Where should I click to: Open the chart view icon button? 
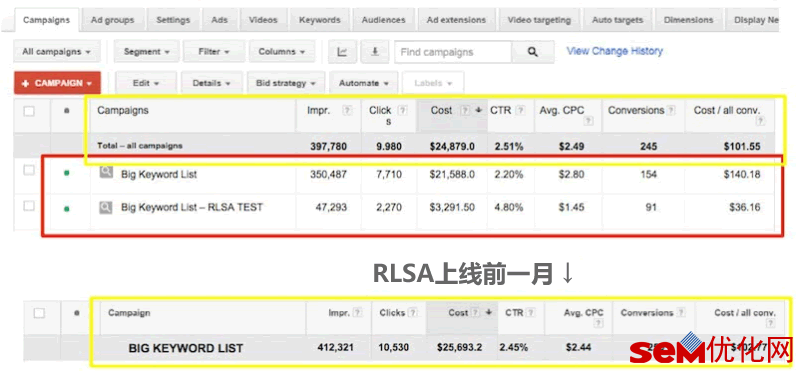tap(342, 52)
